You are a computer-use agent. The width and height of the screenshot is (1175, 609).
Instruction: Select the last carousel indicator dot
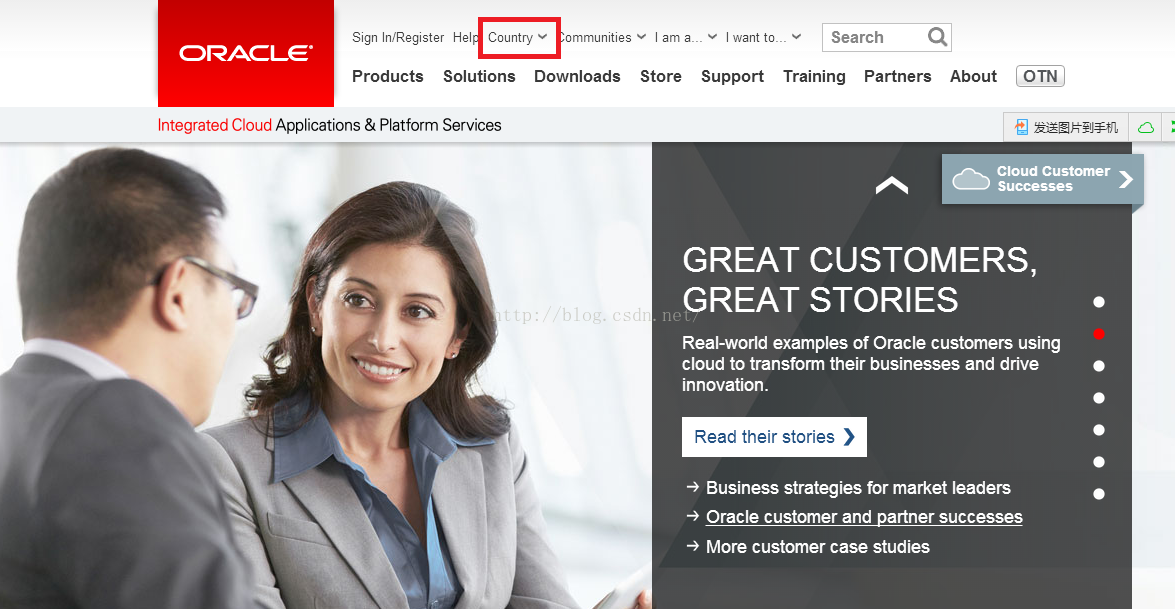pyautogui.click(x=1099, y=494)
